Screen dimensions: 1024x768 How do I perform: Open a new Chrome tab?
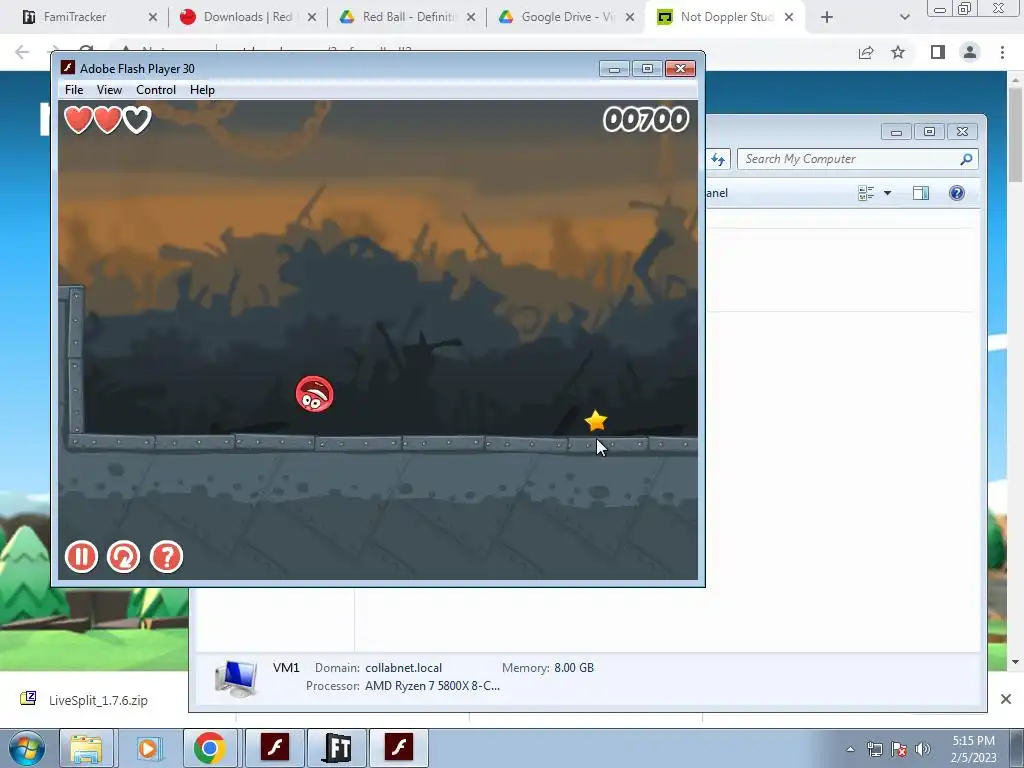(x=827, y=17)
